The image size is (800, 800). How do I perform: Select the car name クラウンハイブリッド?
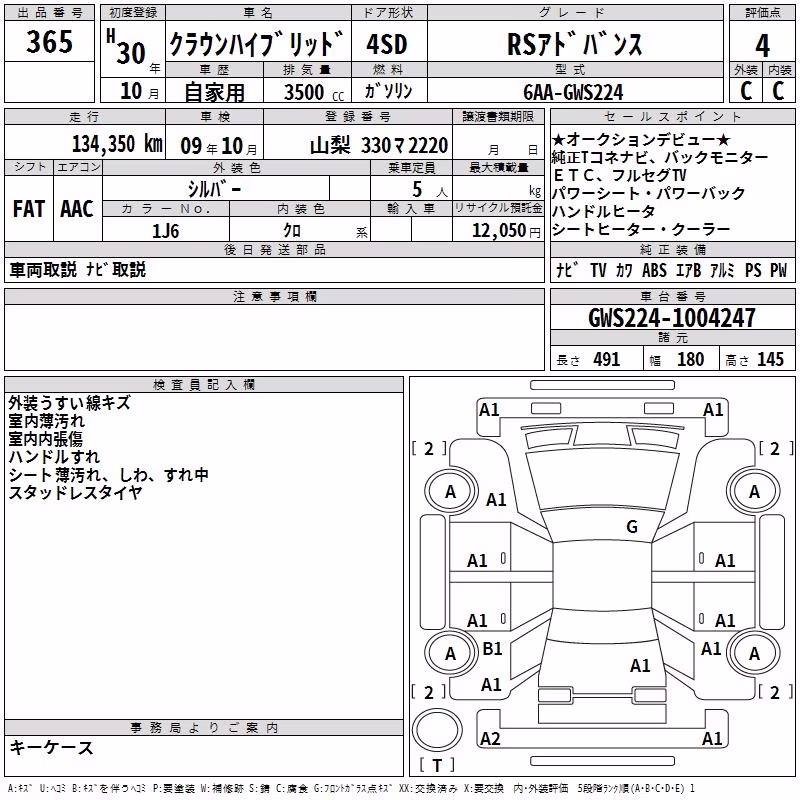tap(257, 43)
